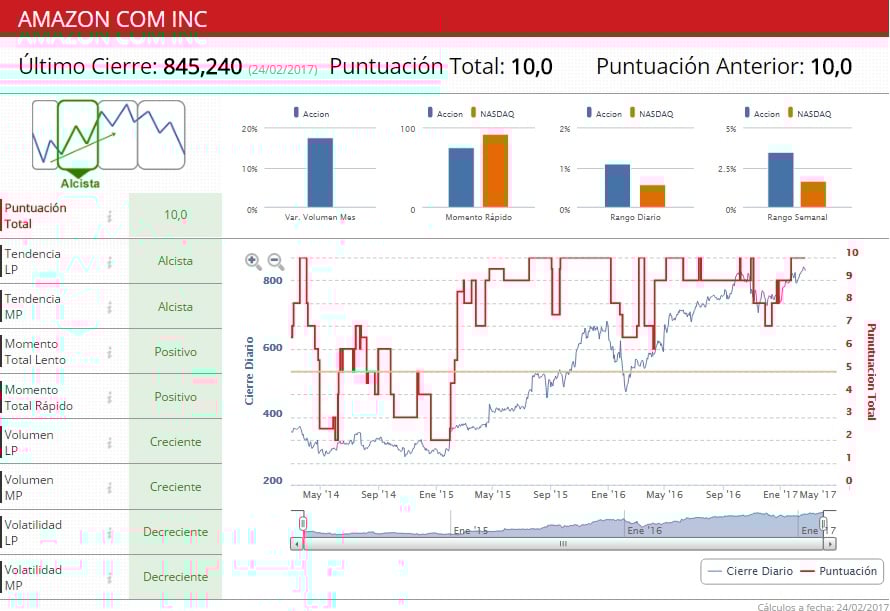Image resolution: width=890 pixels, height=611 pixels.
Task: Click the Cierre Diario y-axis title
Action: [x=249, y=371]
